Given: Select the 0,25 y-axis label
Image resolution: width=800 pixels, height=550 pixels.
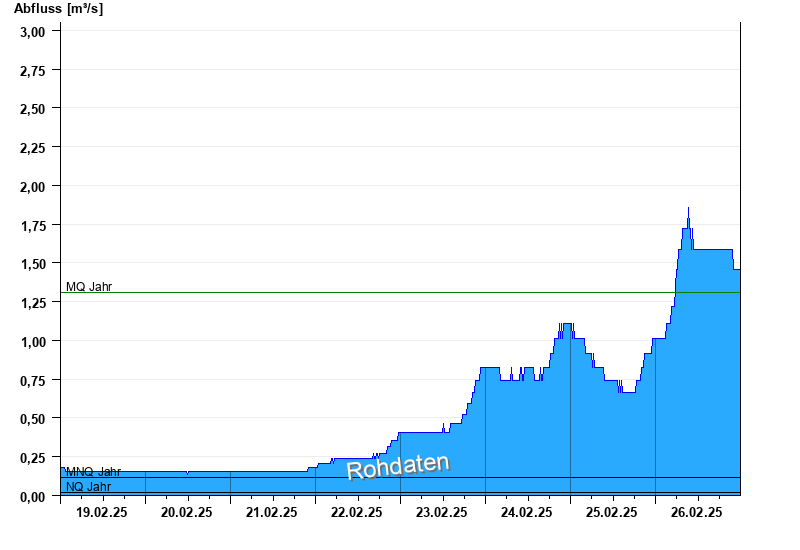Looking at the screenshot, I should (x=33, y=458).
